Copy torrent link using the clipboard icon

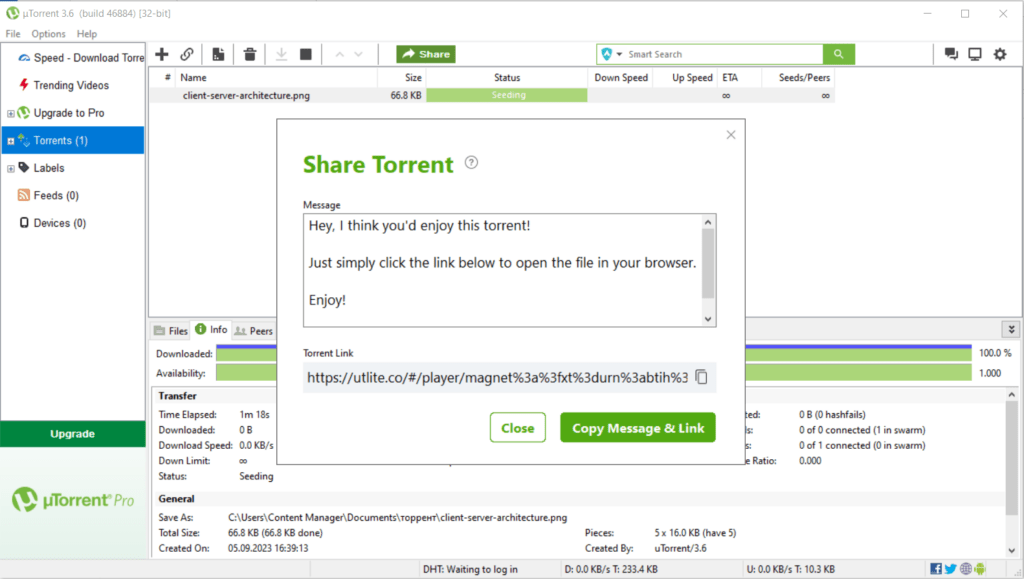pyautogui.click(x=702, y=377)
